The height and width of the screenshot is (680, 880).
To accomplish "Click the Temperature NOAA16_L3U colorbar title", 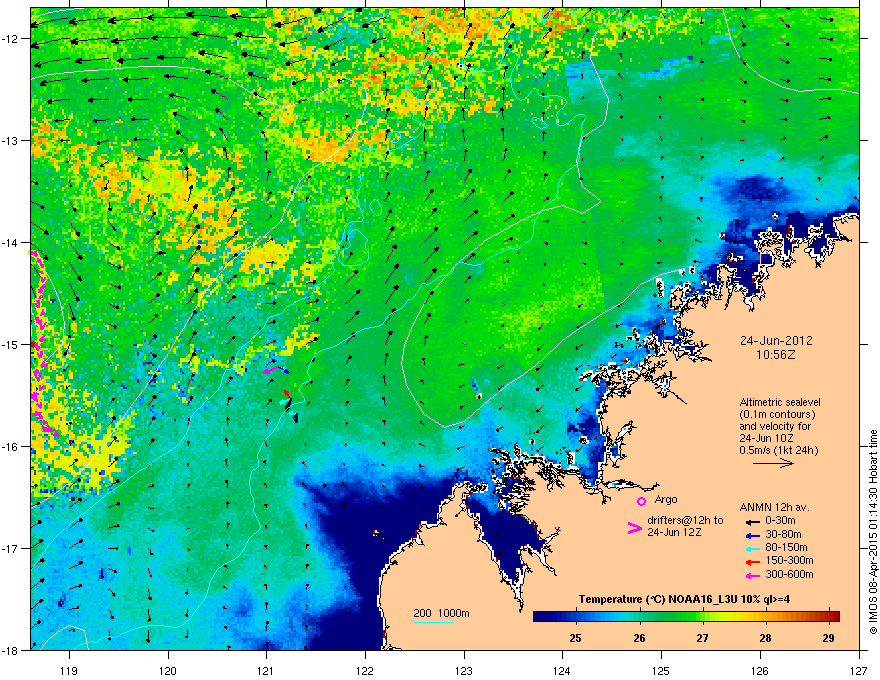I will click(684, 599).
